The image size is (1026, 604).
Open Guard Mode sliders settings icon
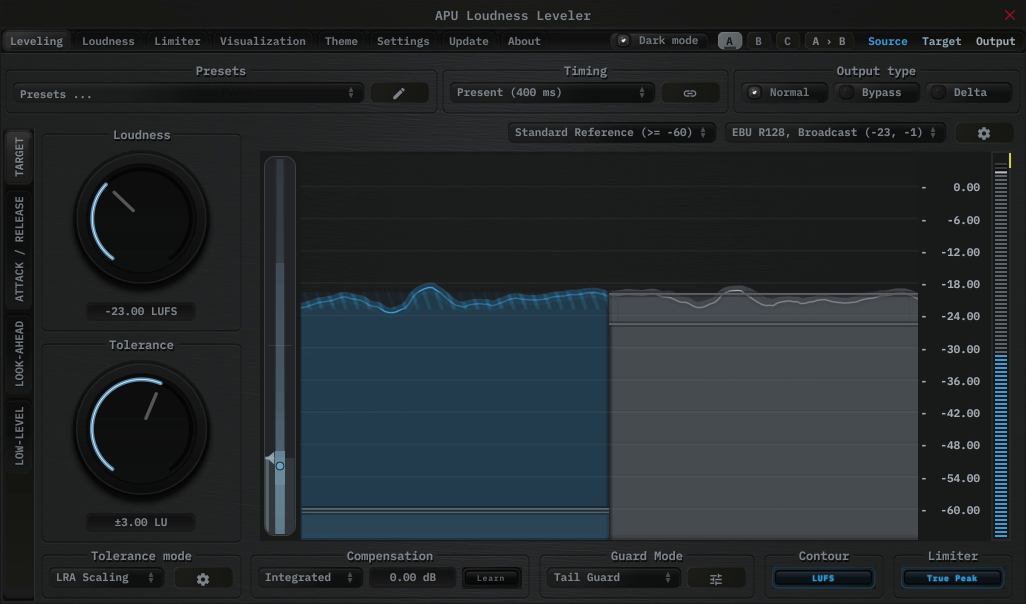click(x=716, y=579)
